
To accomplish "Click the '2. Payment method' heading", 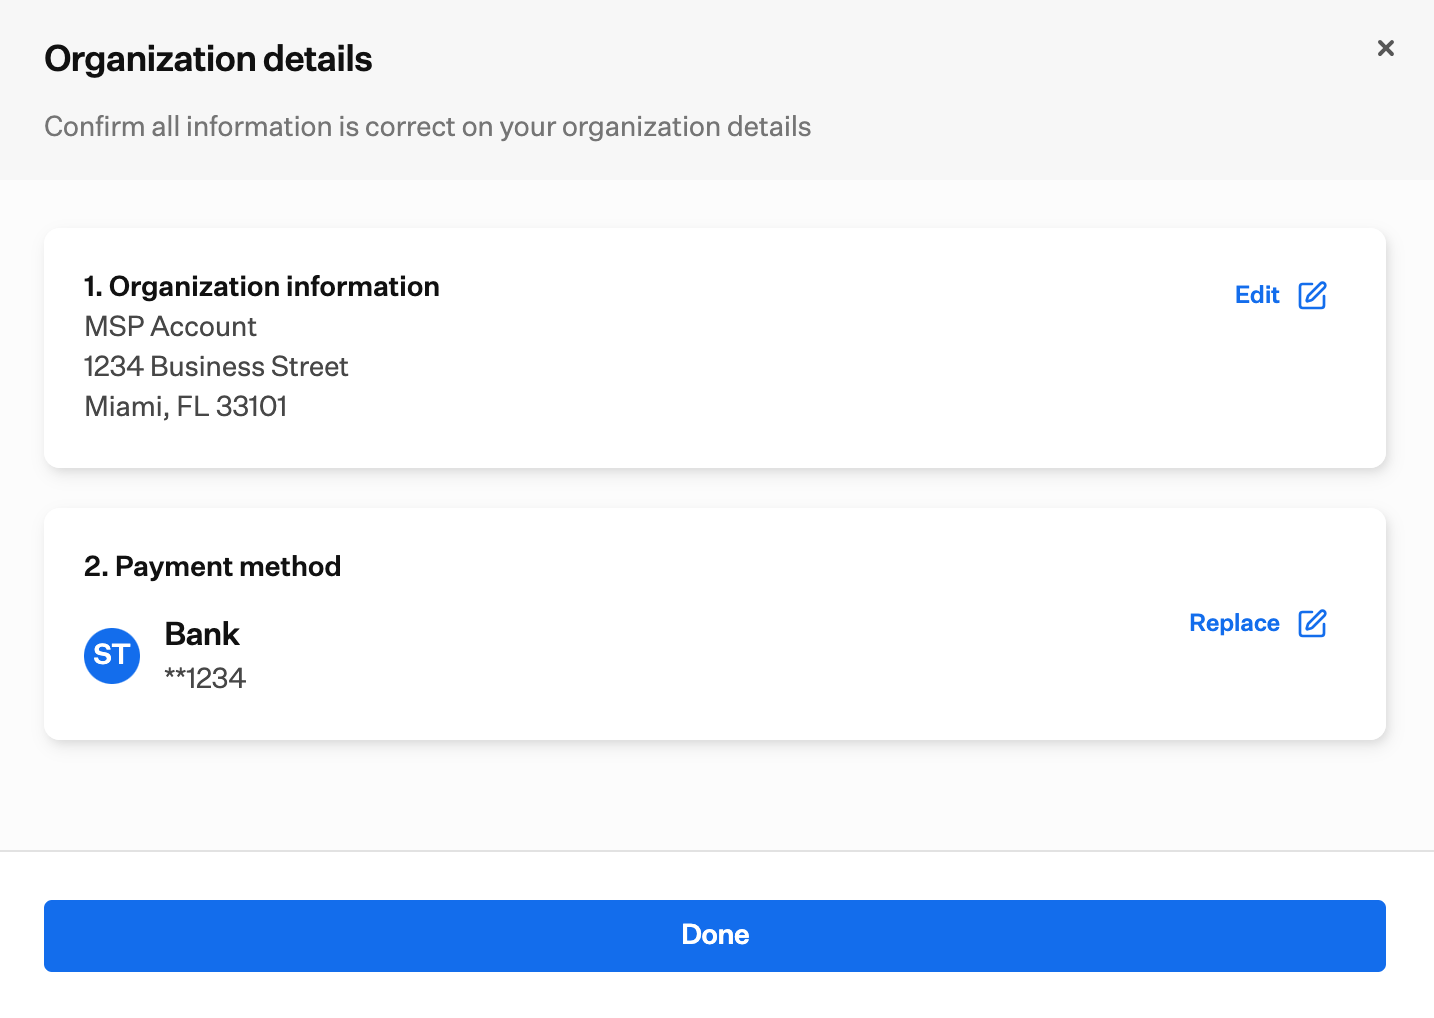I will point(213,567).
